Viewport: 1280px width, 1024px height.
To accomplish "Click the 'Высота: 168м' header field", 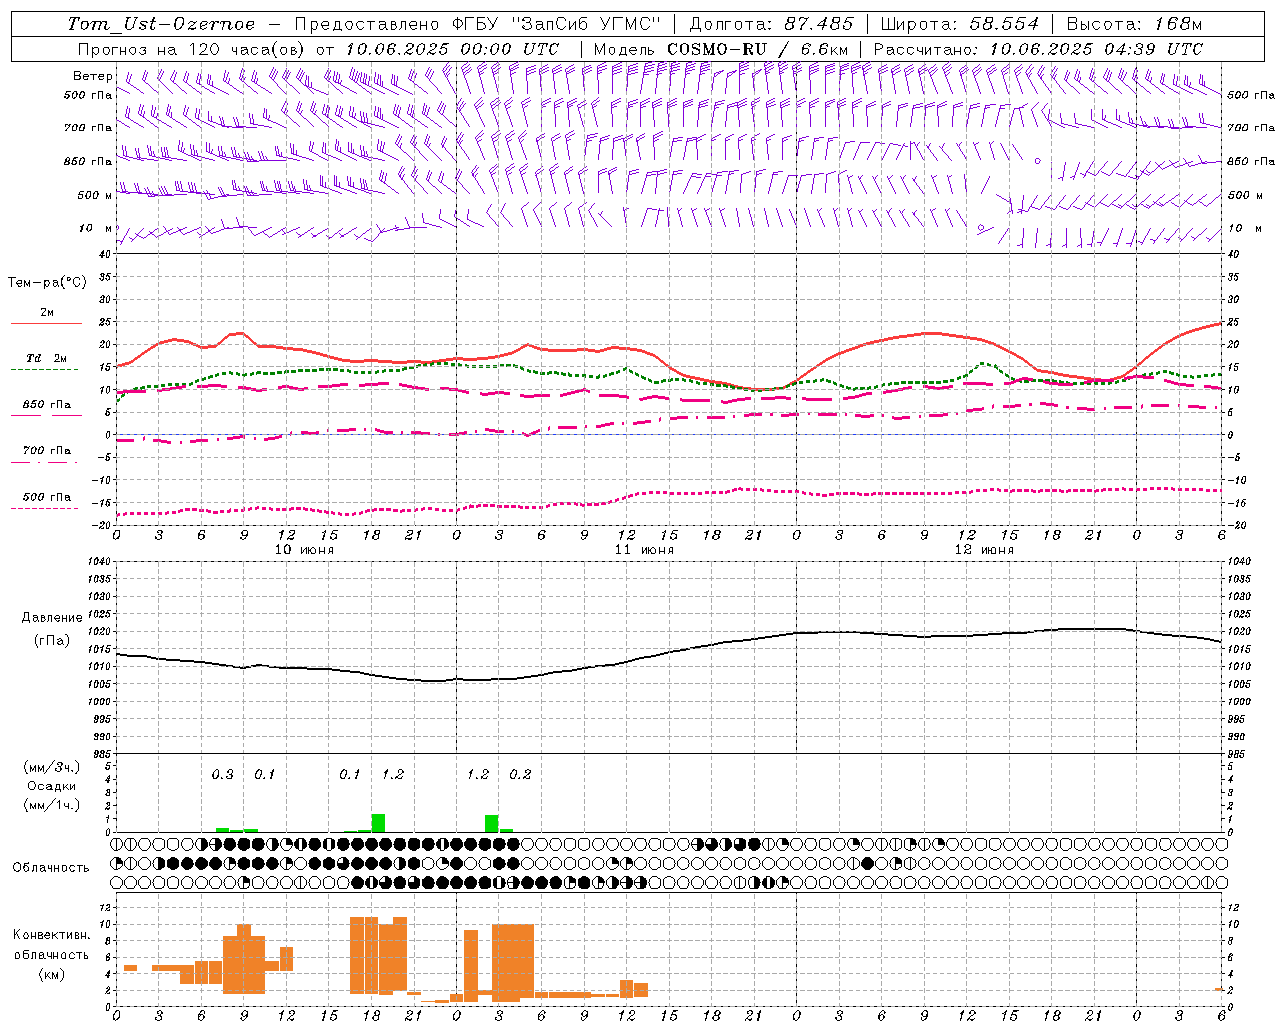I will click(x=1133, y=24).
